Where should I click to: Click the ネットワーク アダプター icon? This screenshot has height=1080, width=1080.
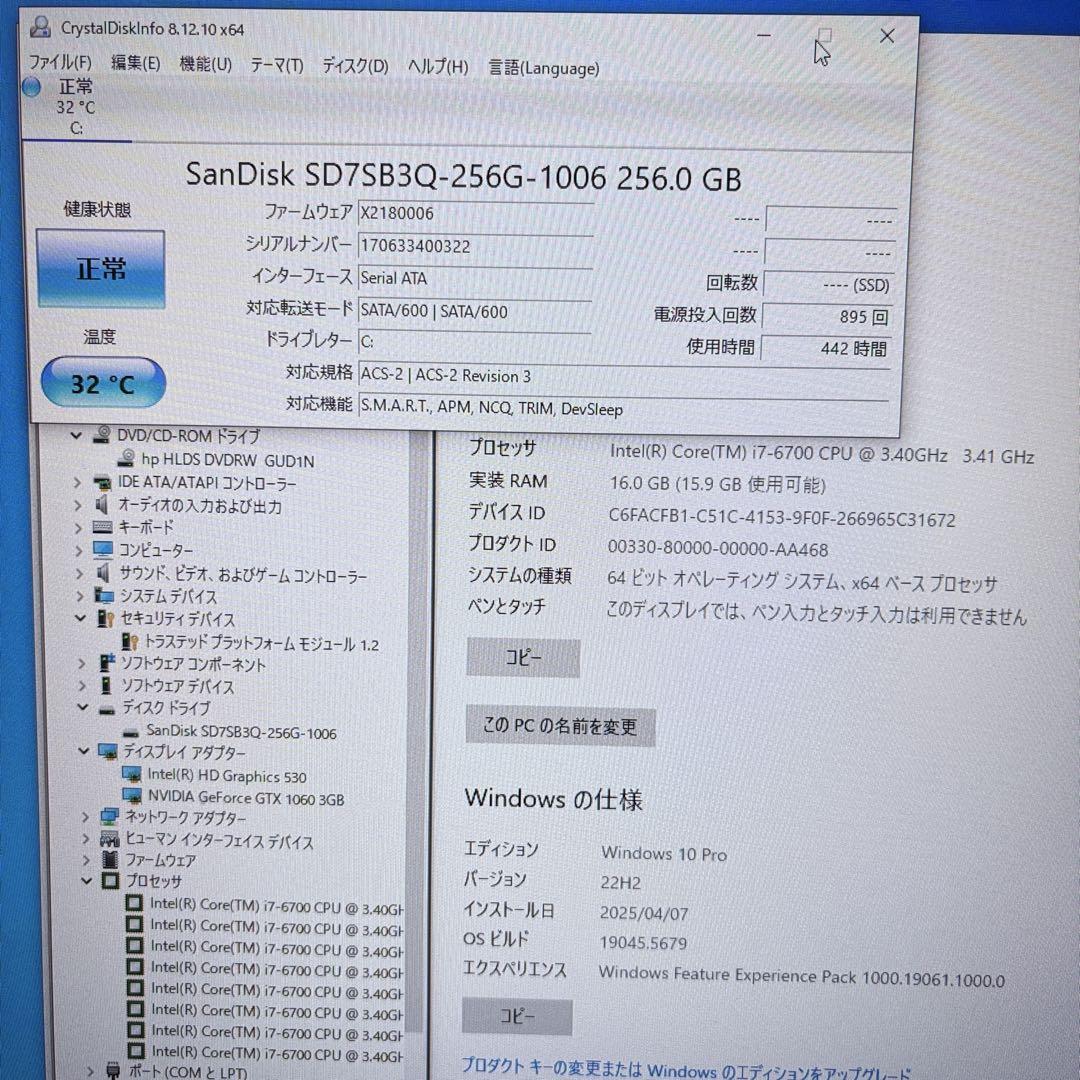110,817
